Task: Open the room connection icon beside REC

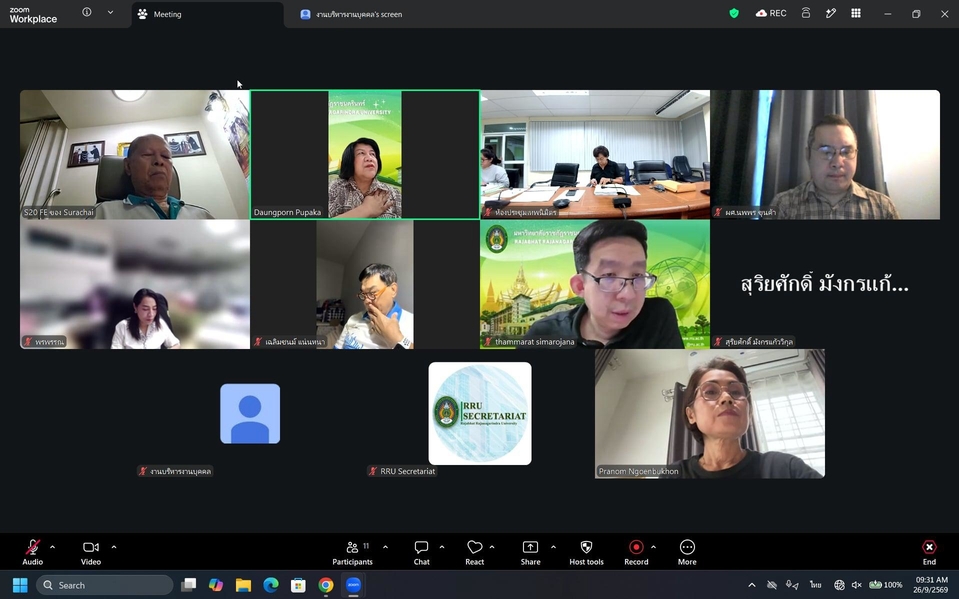Action: coord(806,13)
